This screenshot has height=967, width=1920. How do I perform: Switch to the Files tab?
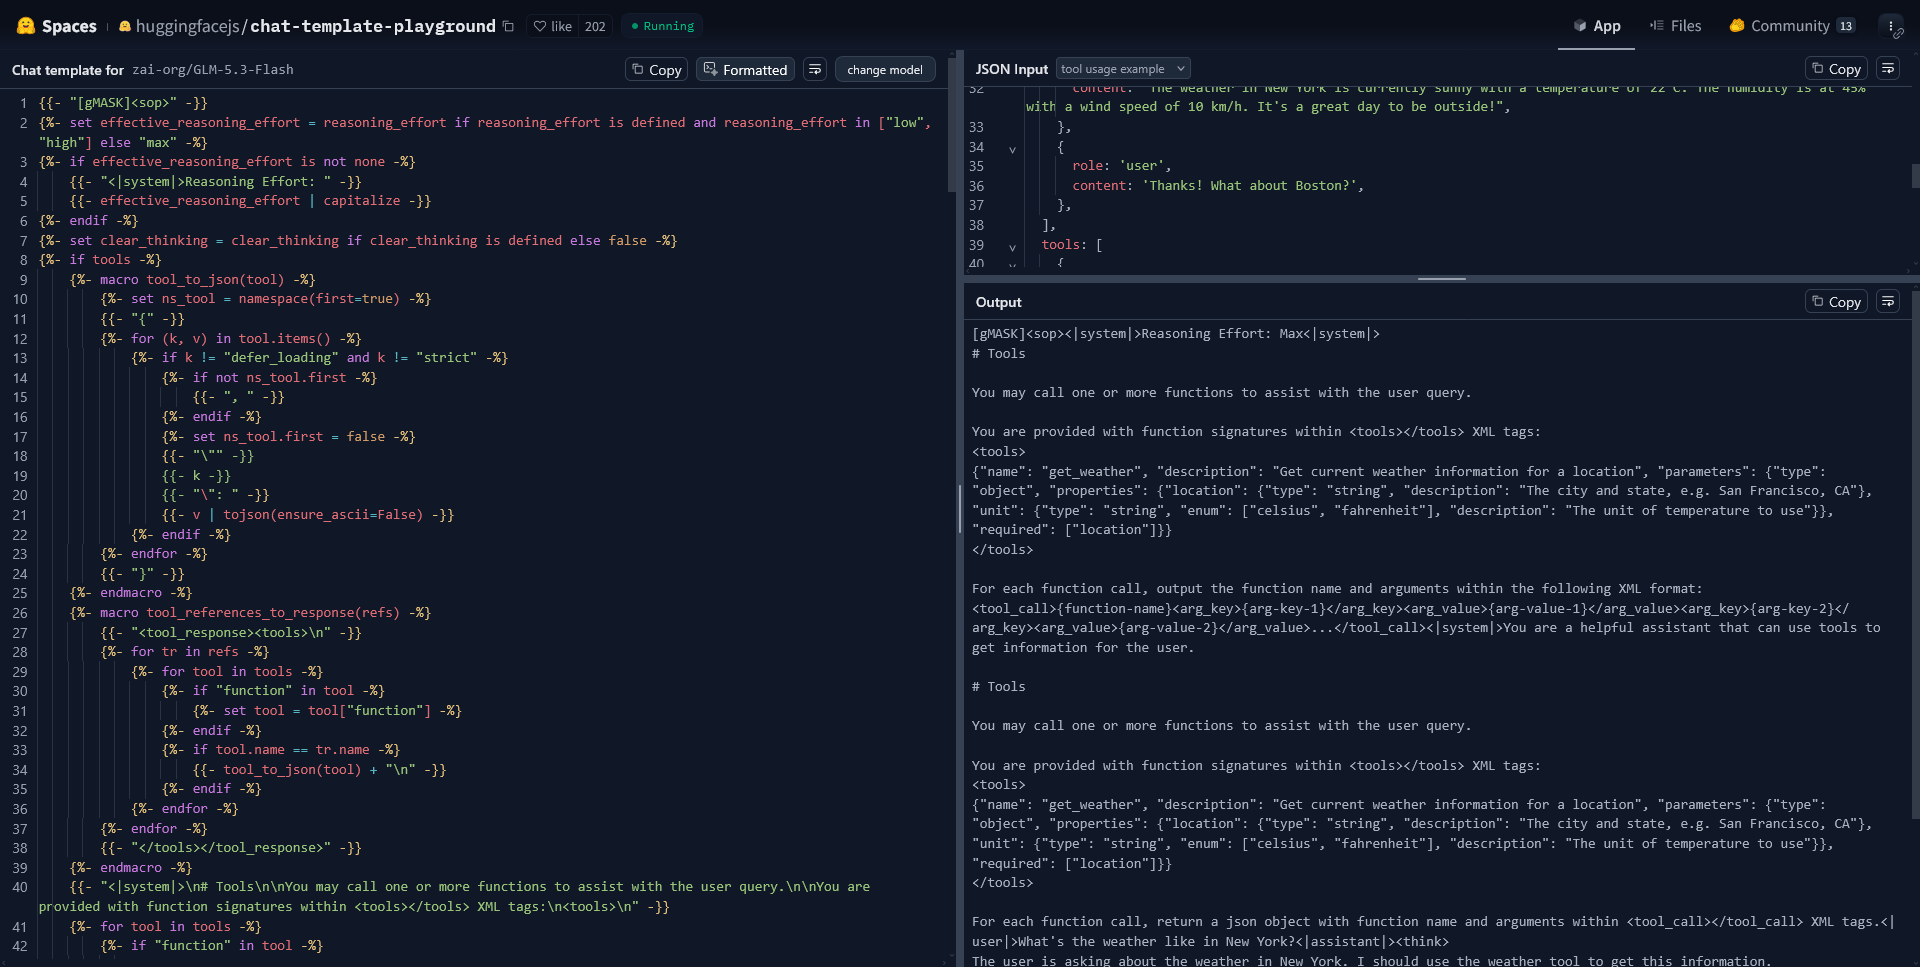(1675, 26)
